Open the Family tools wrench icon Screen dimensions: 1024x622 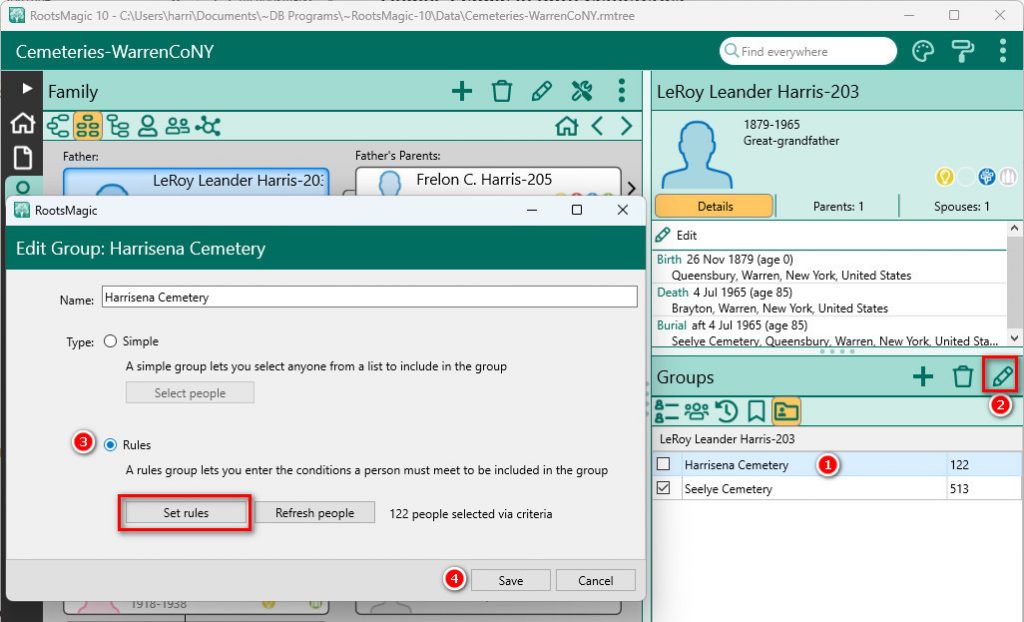(x=581, y=91)
